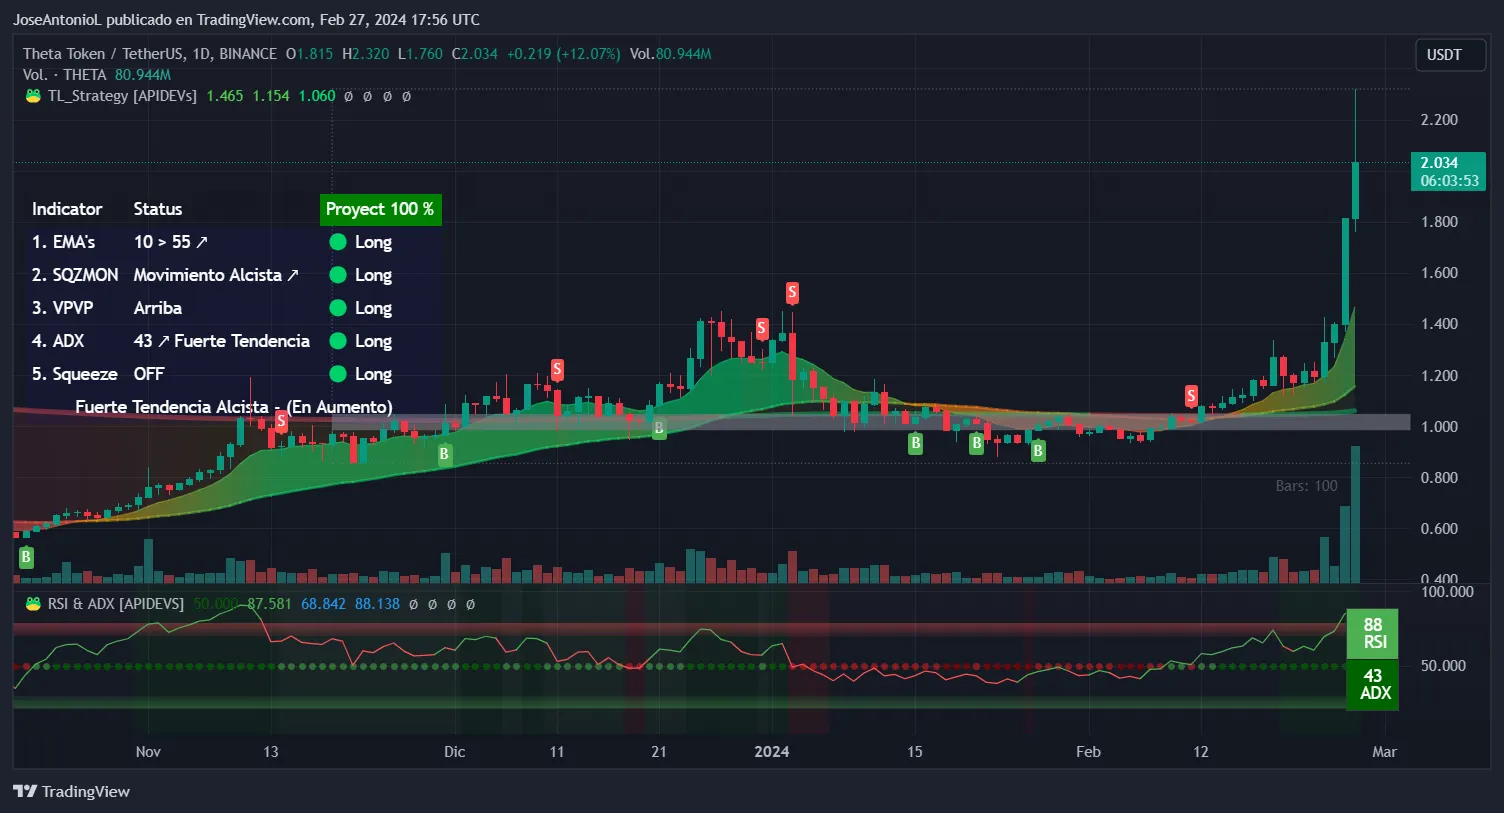Click the Proyect 100 % green header

(380, 209)
